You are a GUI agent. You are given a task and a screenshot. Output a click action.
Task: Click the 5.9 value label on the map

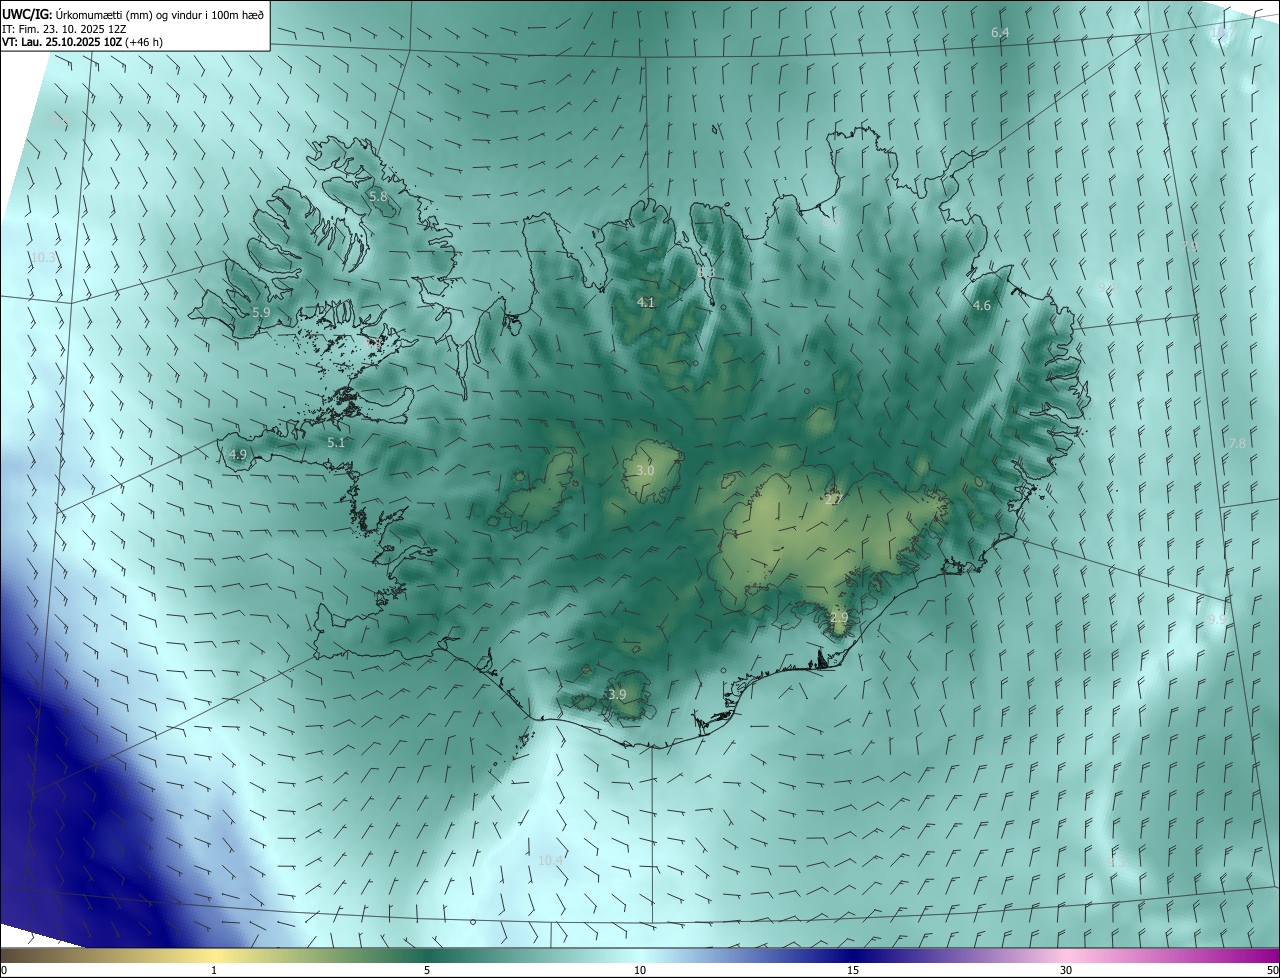tap(261, 313)
